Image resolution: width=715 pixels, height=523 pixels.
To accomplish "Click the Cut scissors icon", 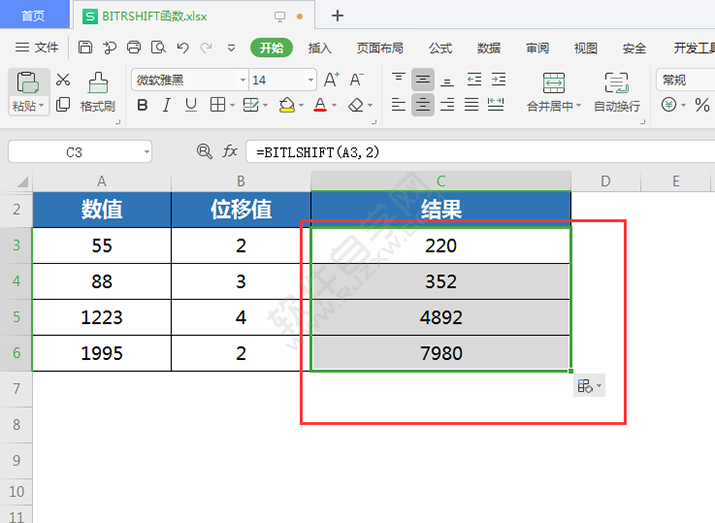I will (x=63, y=80).
